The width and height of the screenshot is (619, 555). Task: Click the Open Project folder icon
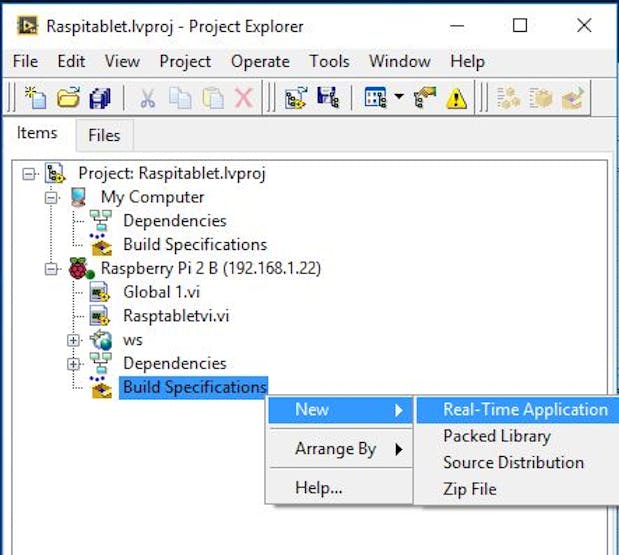click(68, 98)
